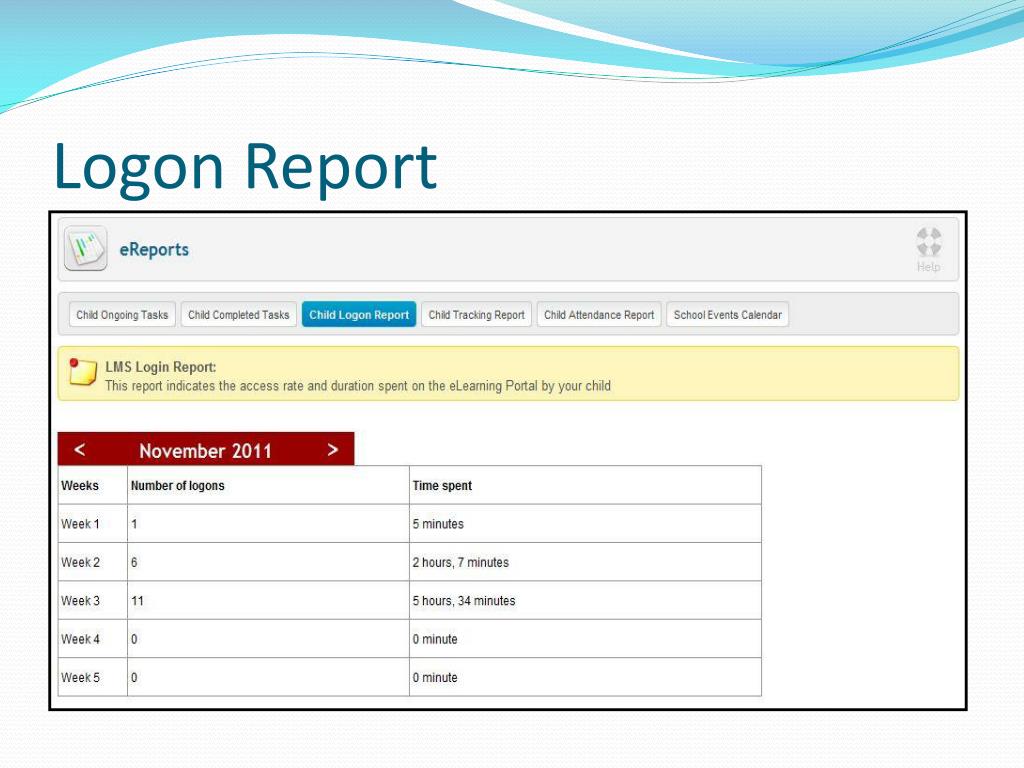The width and height of the screenshot is (1024, 768).
Task: Click the eReports title text
Action: pyautogui.click(x=154, y=249)
